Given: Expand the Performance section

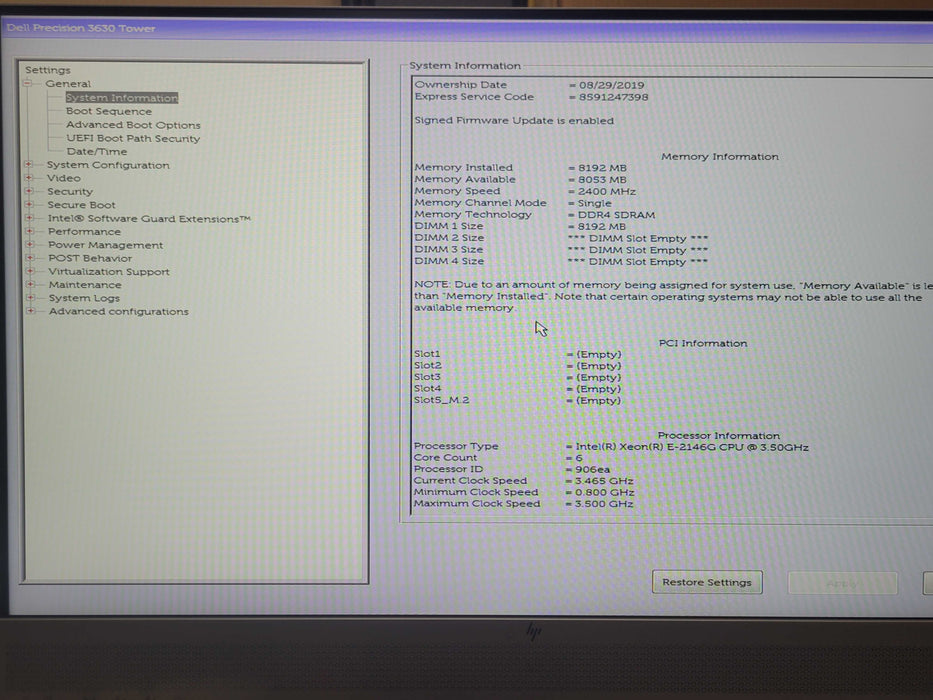Looking at the screenshot, I should [x=31, y=231].
